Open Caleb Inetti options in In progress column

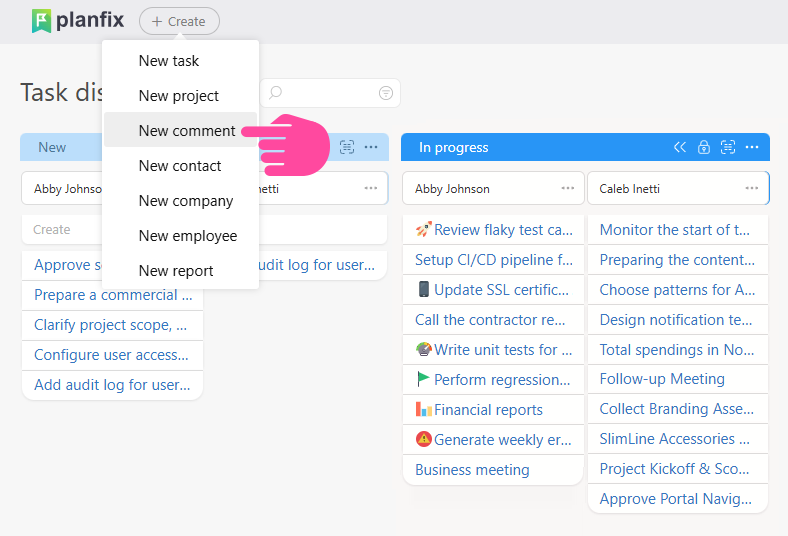[x=752, y=188]
